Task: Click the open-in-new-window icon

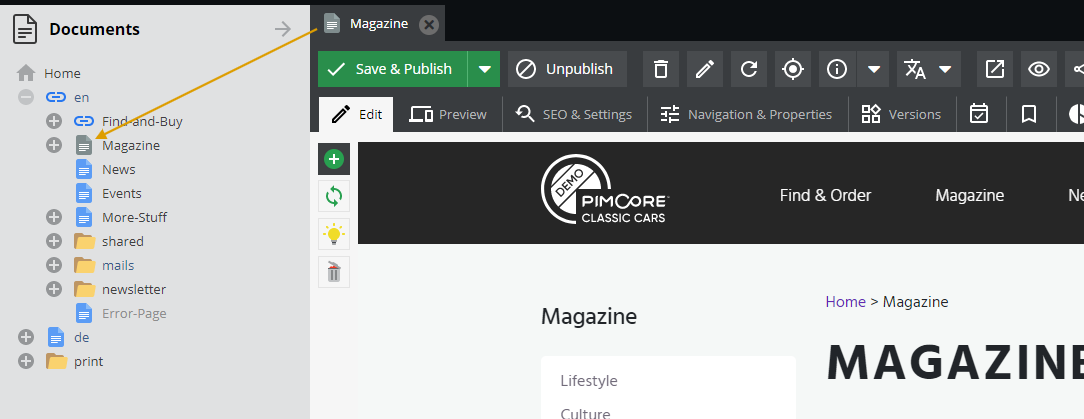Action: (x=995, y=69)
